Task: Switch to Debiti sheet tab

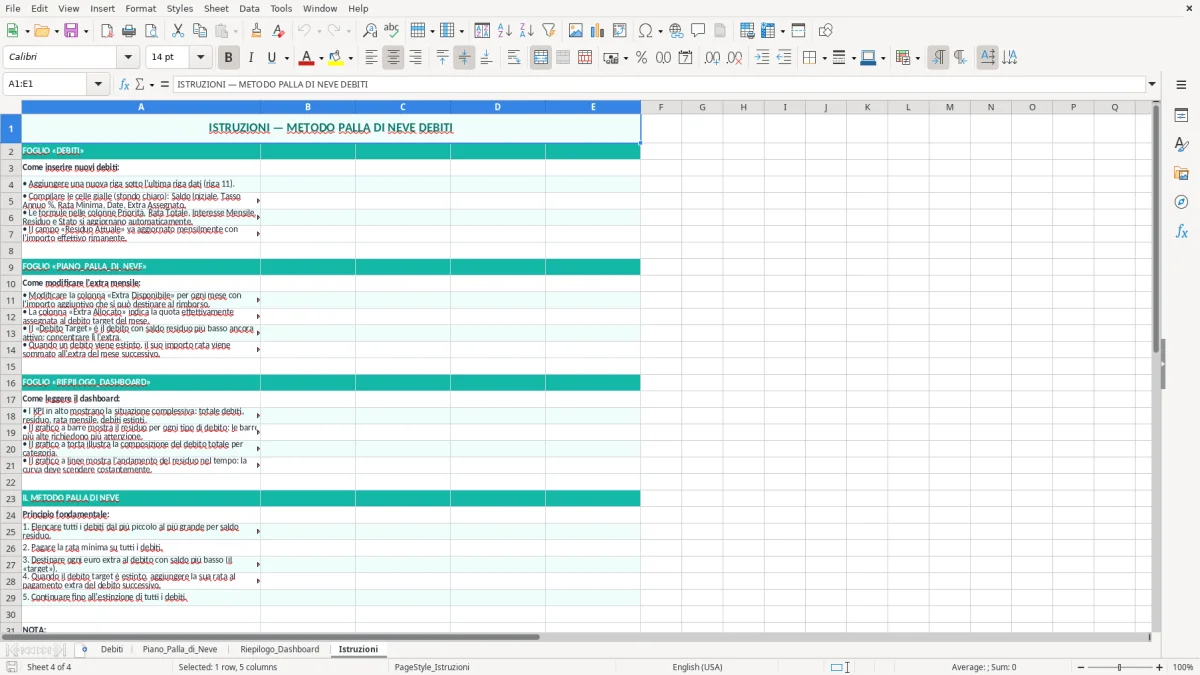Action: (x=112, y=649)
